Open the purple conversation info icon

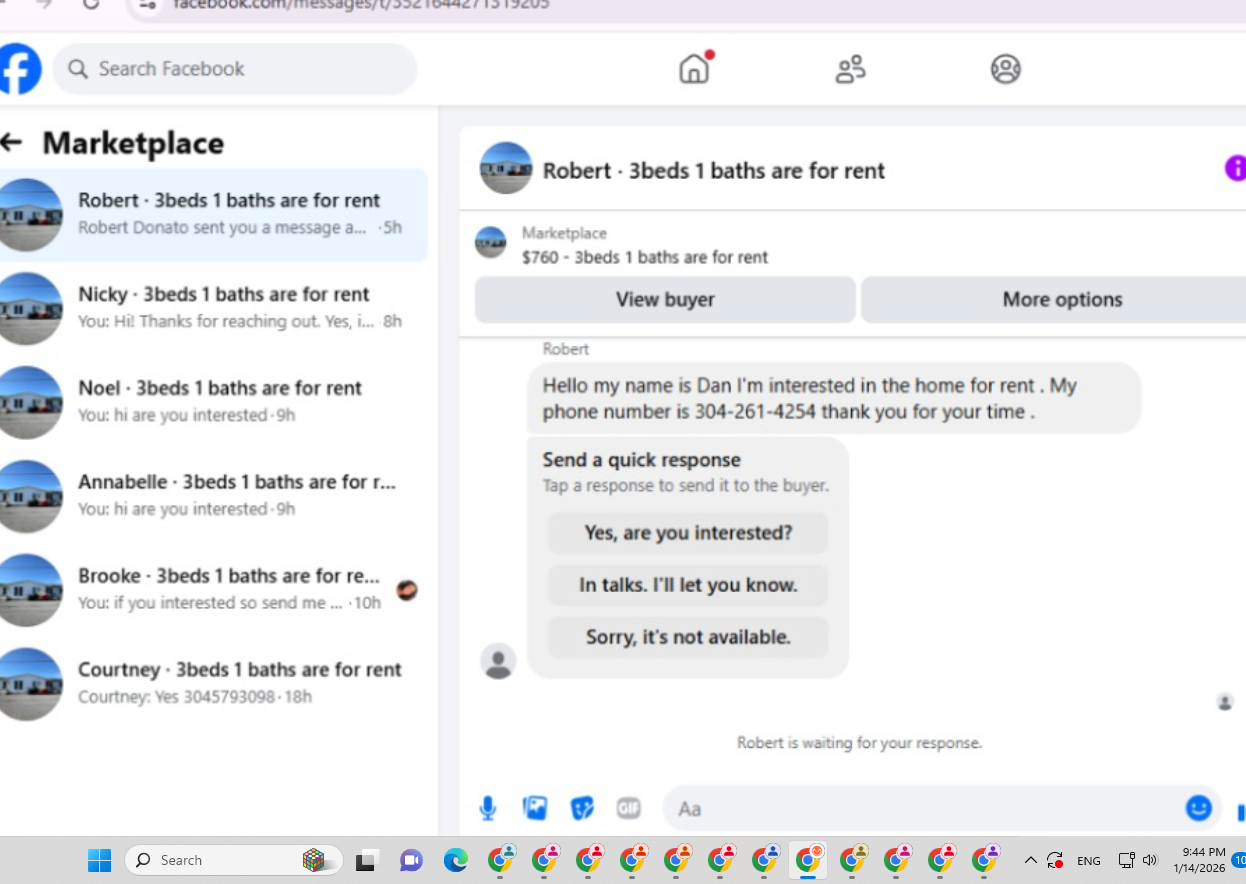pos(1235,168)
